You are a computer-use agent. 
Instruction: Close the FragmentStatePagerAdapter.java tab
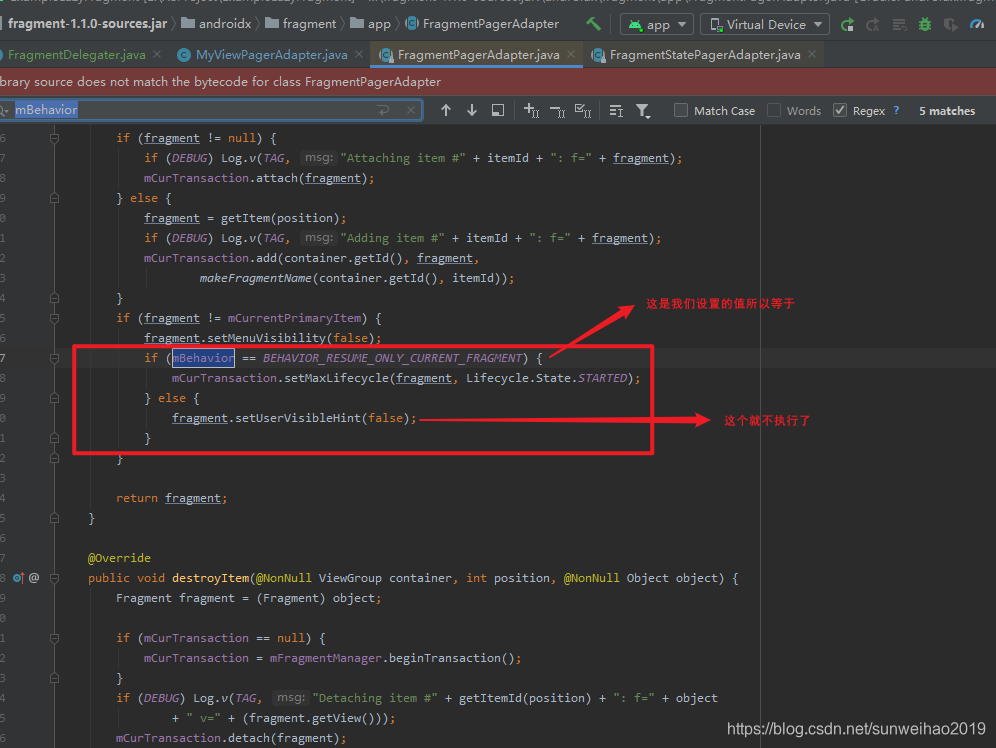[812, 55]
